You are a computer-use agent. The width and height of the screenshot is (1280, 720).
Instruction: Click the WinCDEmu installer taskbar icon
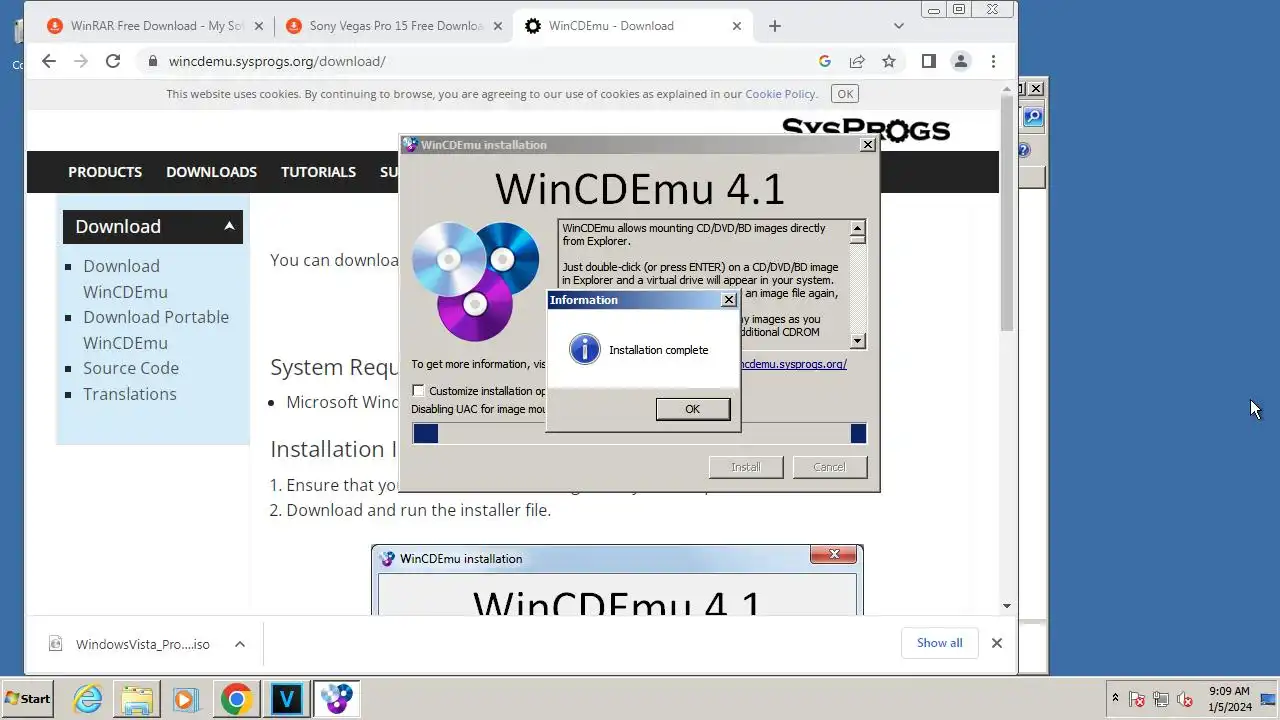click(x=336, y=699)
